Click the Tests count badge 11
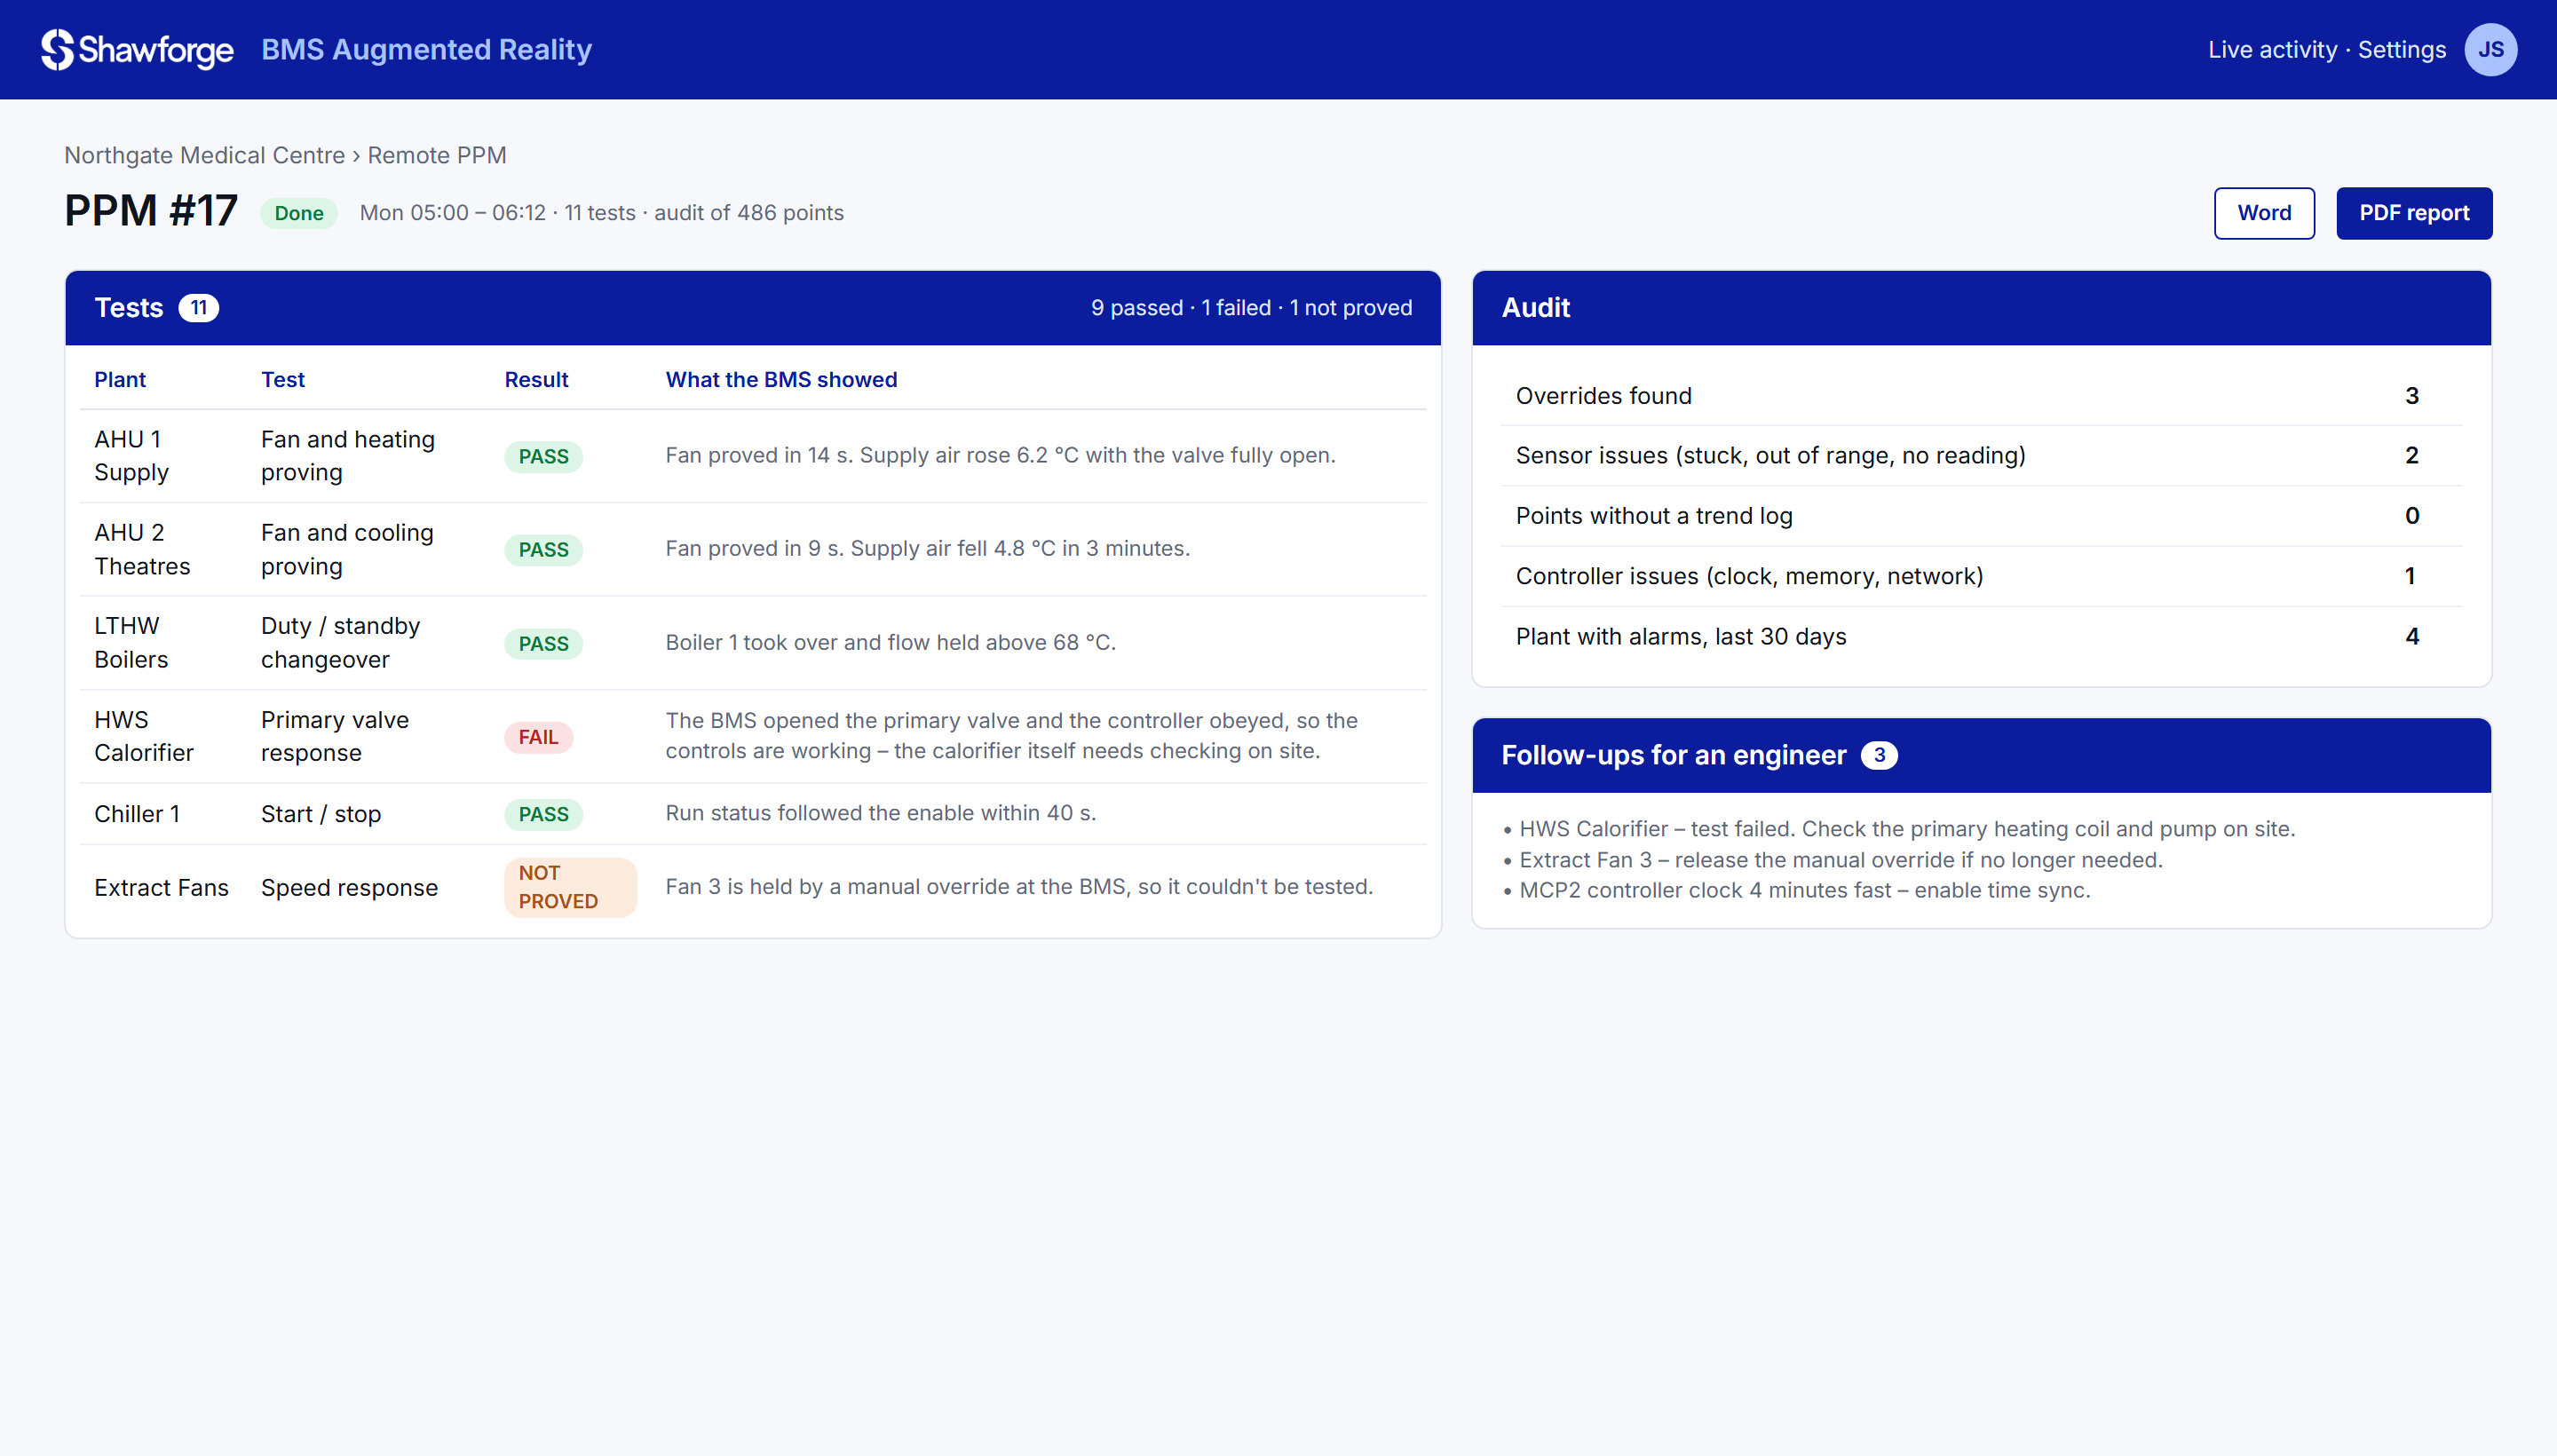2557x1456 pixels. click(x=198, y=308)
